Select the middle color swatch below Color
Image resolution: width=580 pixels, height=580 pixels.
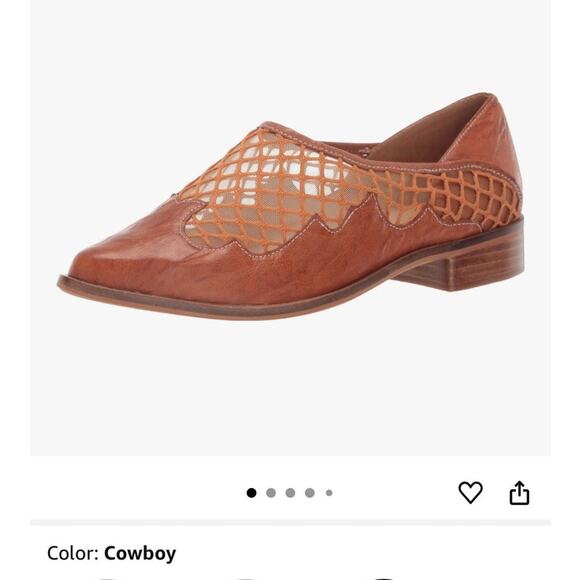[246, 578]
